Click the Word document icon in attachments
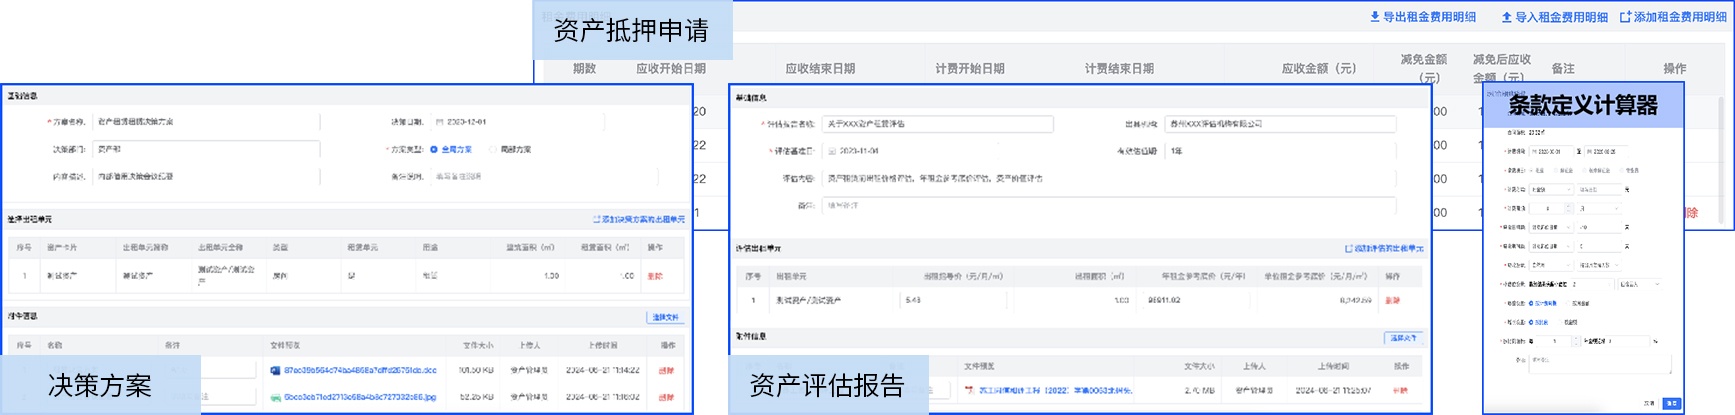The width and height of the screenshot is (1735, 415). click(x=275, y=370)
